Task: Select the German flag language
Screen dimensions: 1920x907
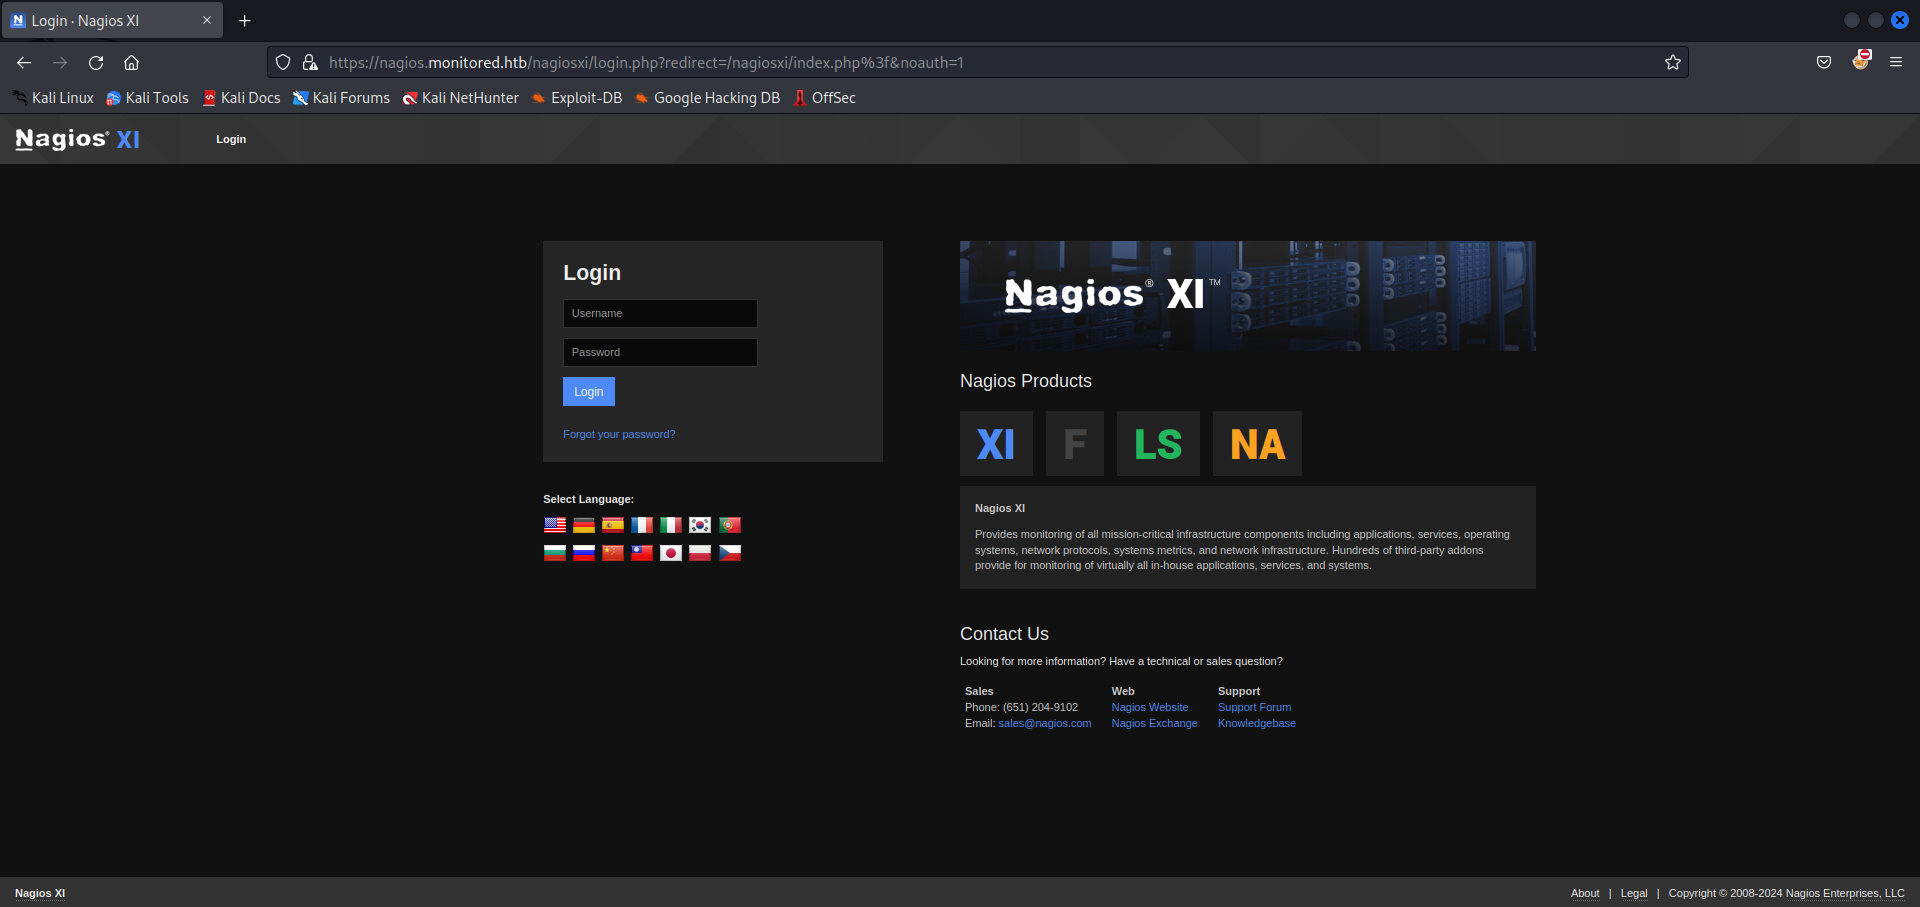Action: tap(584, 525)
